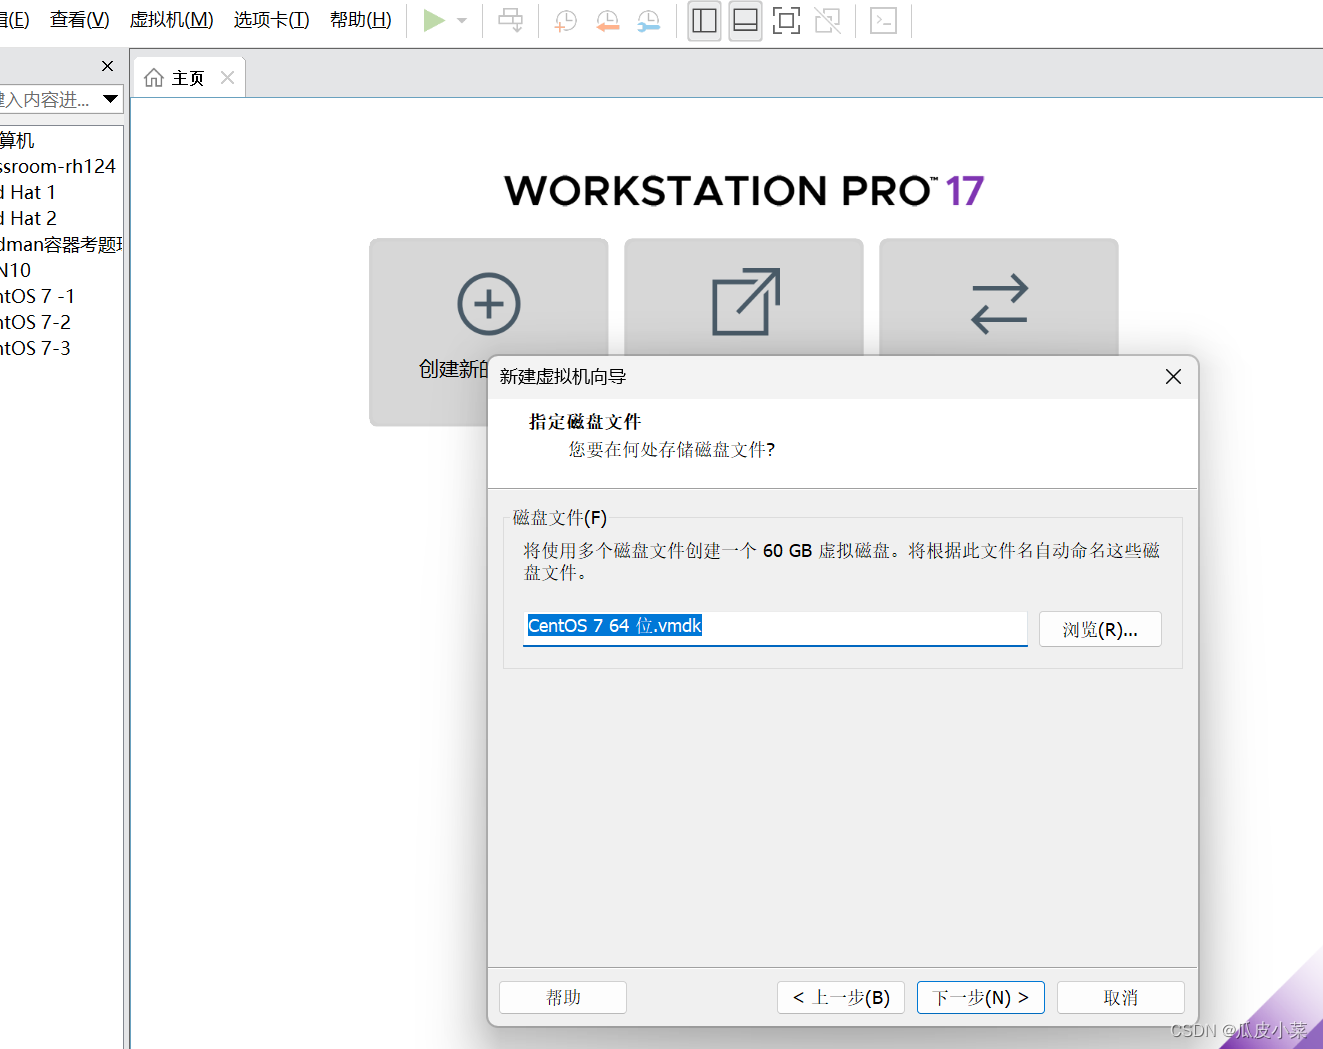This screenshot has width=1323, height=1049.
Task: Select tOS 7 -1 virtual machine
Action: (38, 296)
